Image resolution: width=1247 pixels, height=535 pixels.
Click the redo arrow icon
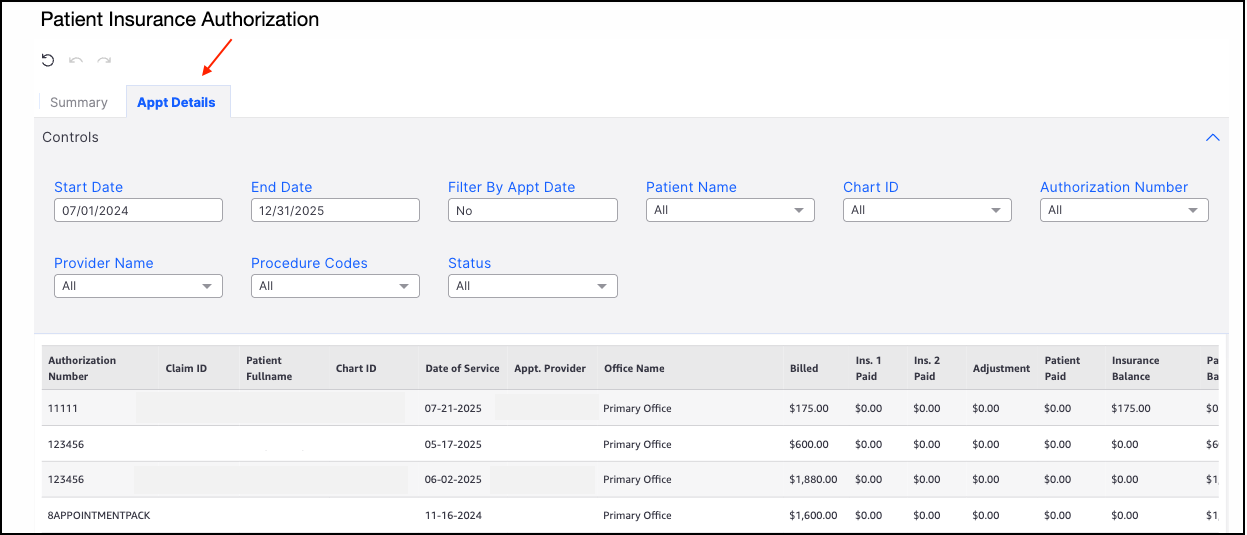[x=104, y=61]
